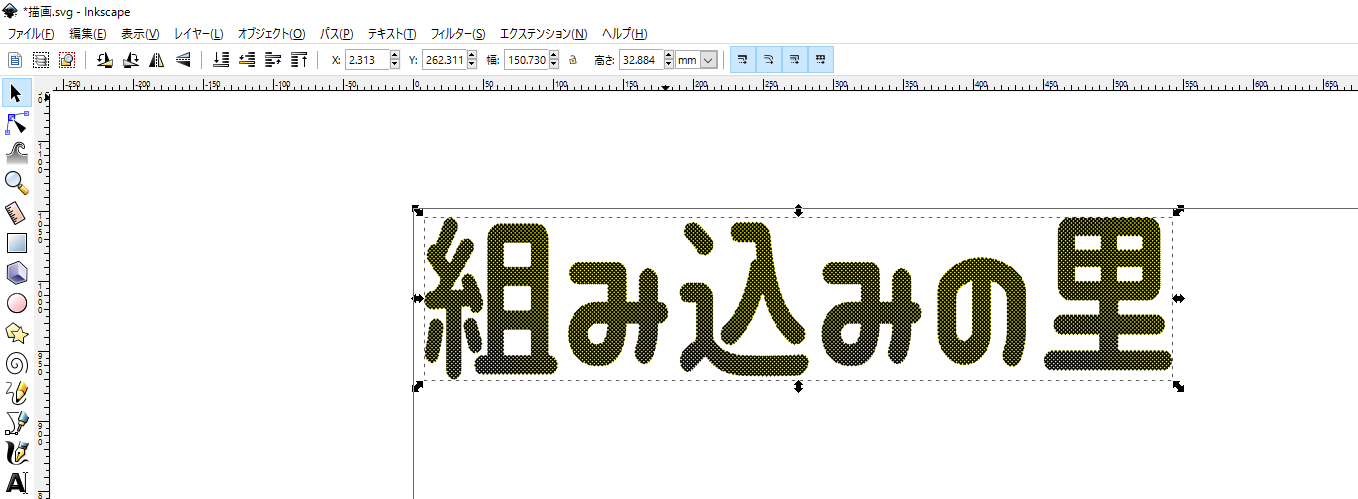Open the テキスト(T) menu
The image size is (1358, 499).
(392, 34)
